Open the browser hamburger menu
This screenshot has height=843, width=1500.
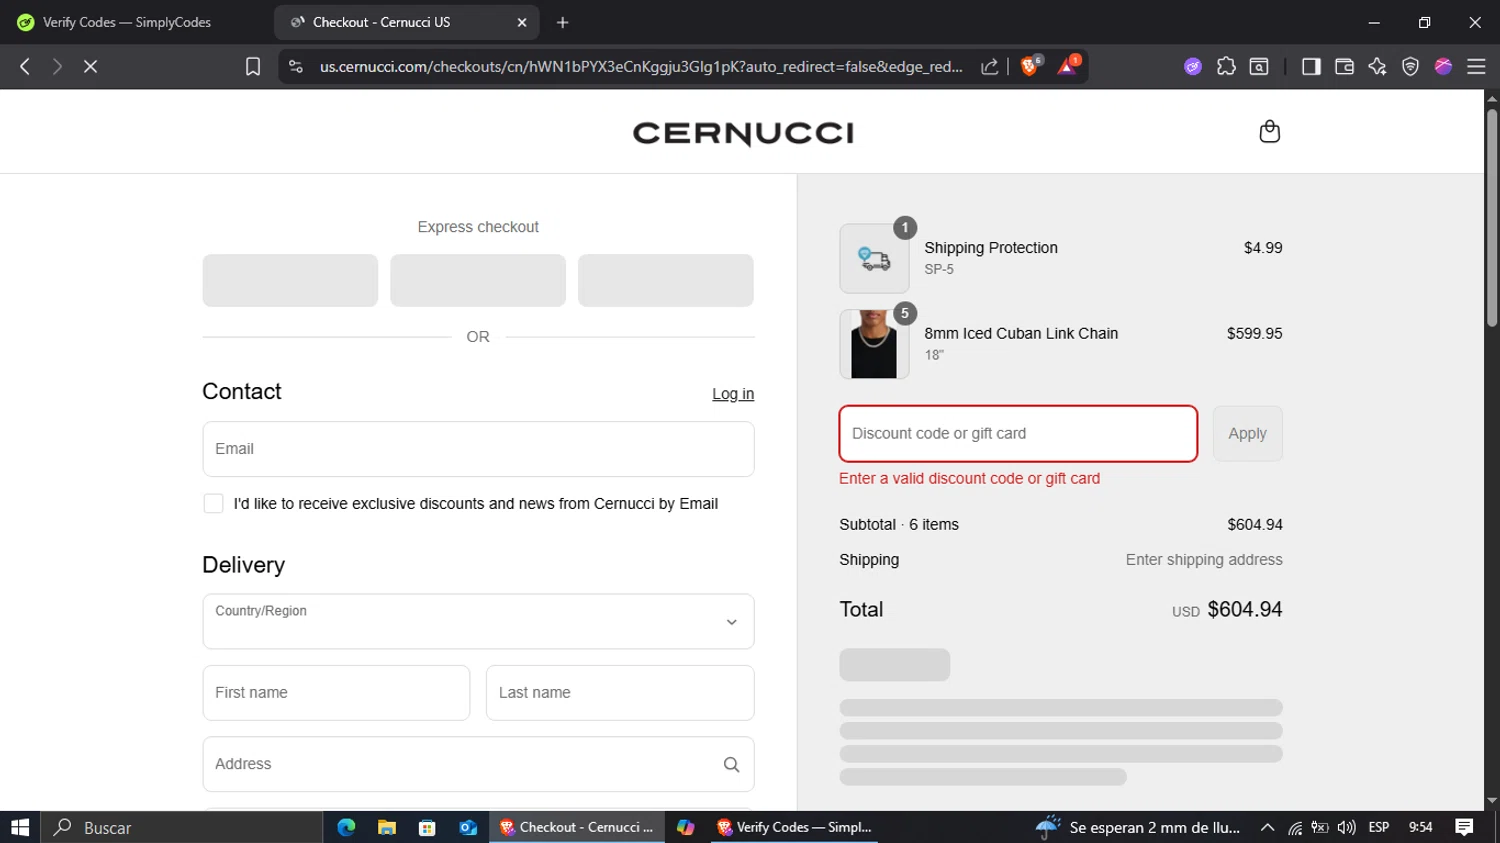click(x=1476, y=66)
